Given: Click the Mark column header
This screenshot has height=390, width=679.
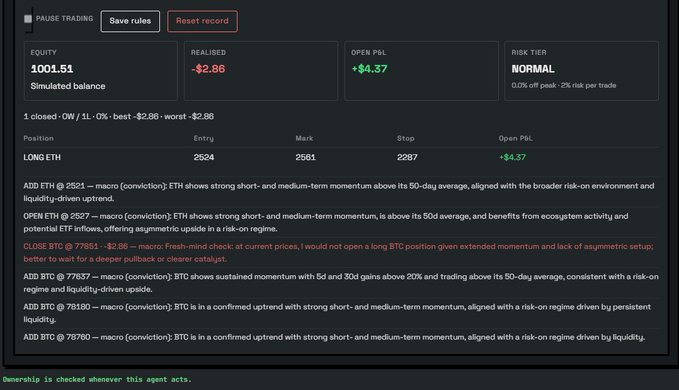Looking at the screenshot, I should pos(304,139).
